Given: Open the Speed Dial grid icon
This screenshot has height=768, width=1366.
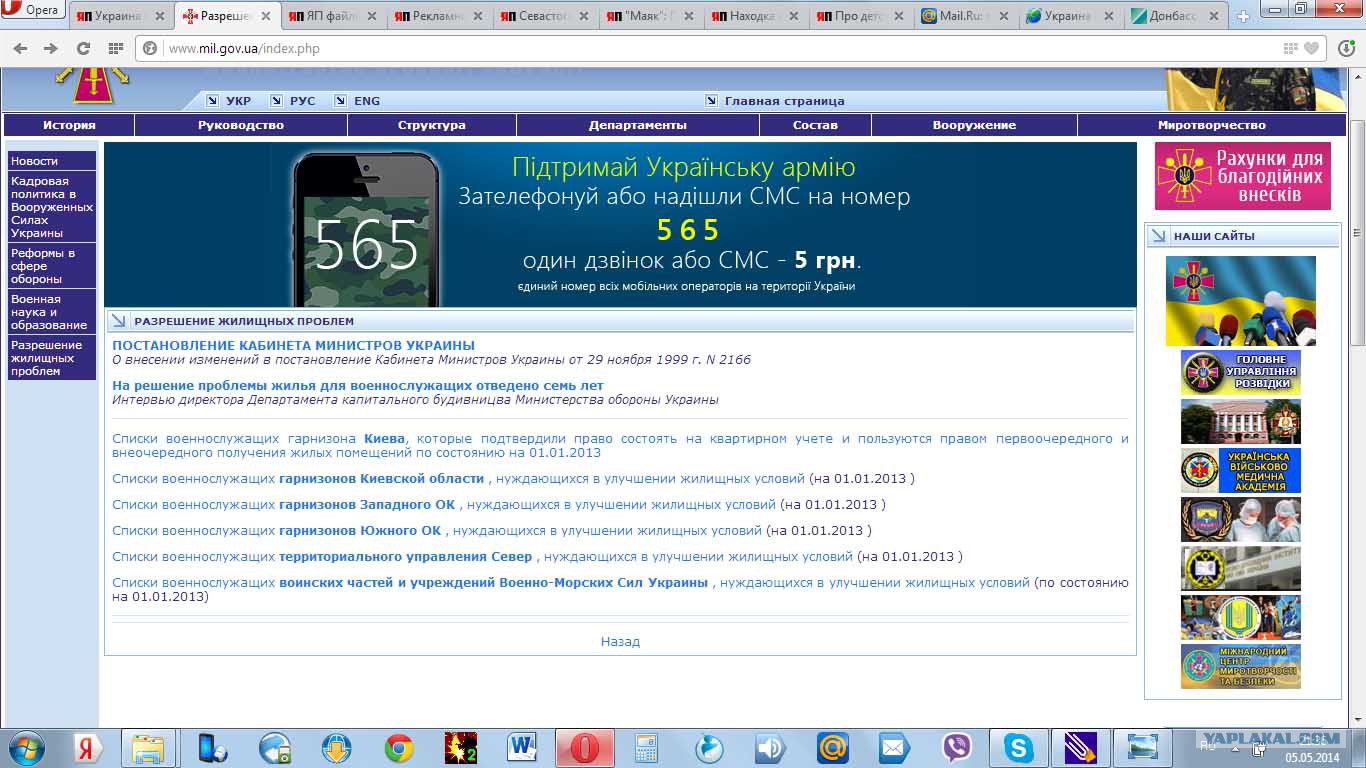Looking at the screenshot, I should coord(115,48).
